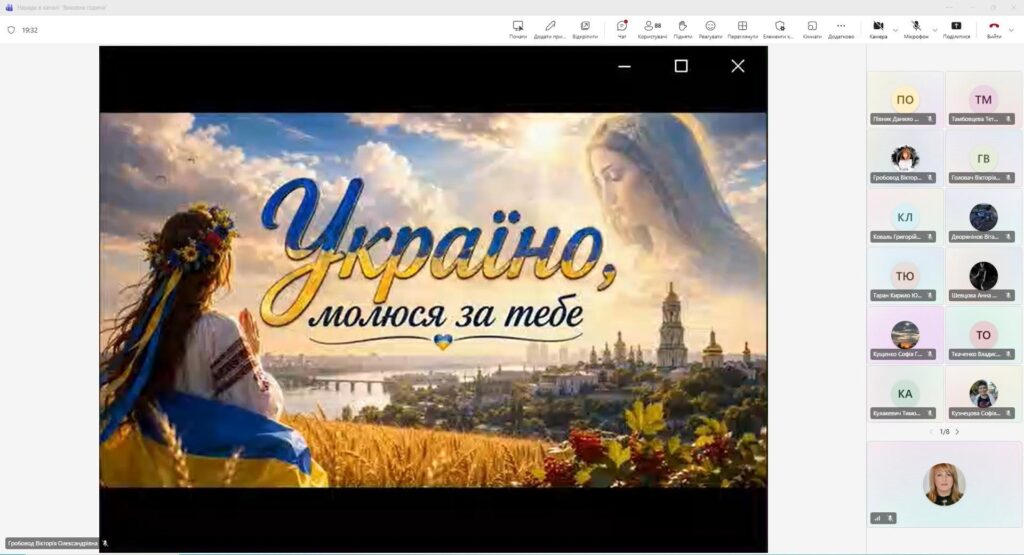Click muted mic icon on self tile

click(889, 518)
